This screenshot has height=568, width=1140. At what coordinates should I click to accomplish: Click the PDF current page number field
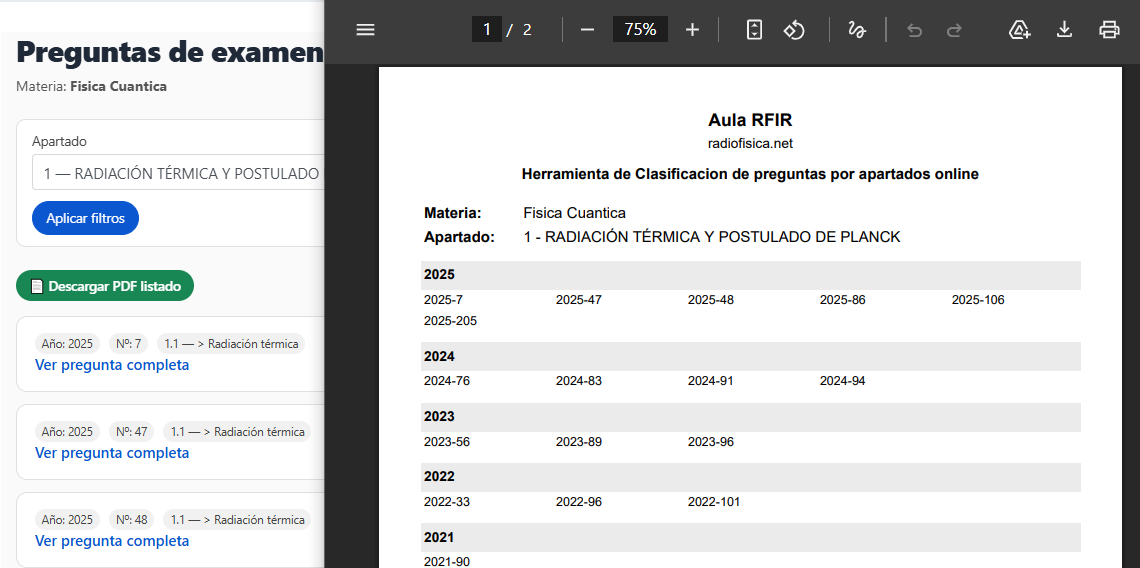tap(486, 30)
